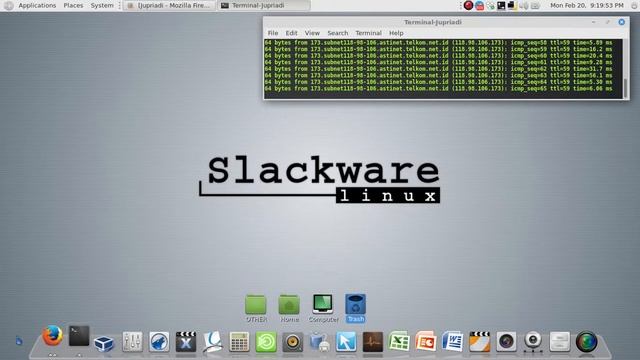640x360 pixels.
Task: Open the Home folder on desktop
Action: point(289,309)
